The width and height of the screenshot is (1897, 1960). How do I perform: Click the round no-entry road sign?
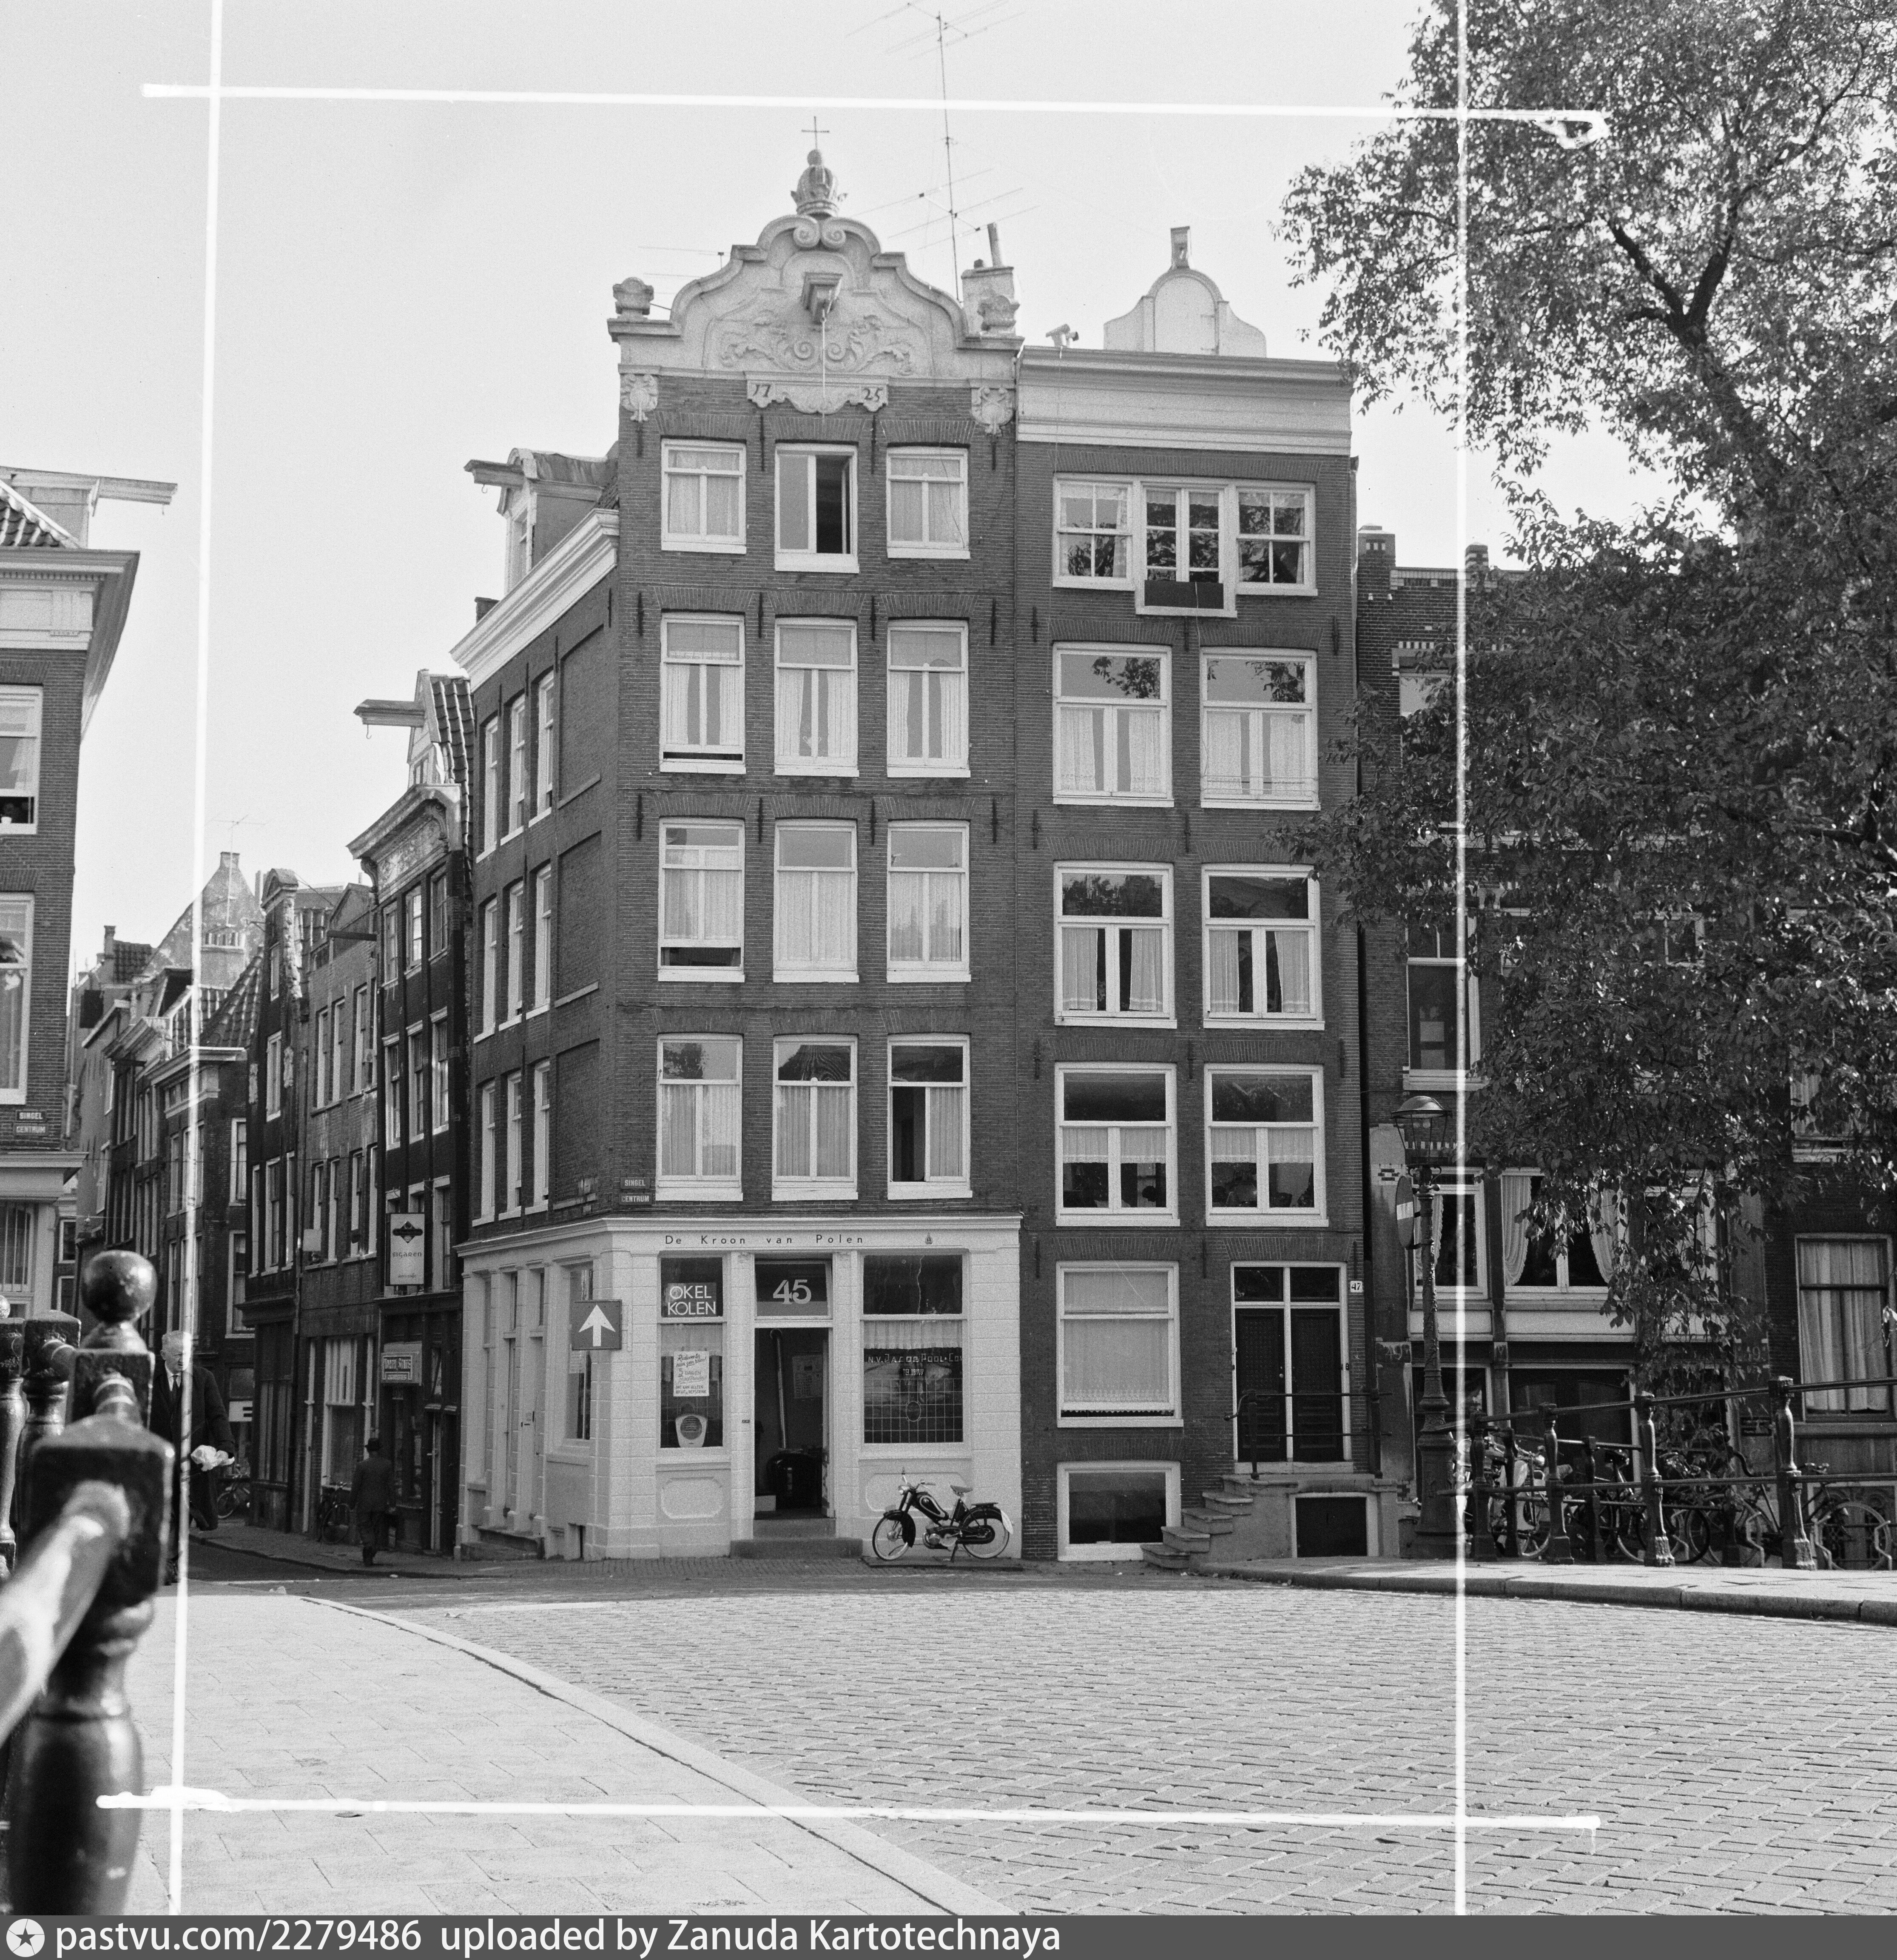(1404, 1210)
